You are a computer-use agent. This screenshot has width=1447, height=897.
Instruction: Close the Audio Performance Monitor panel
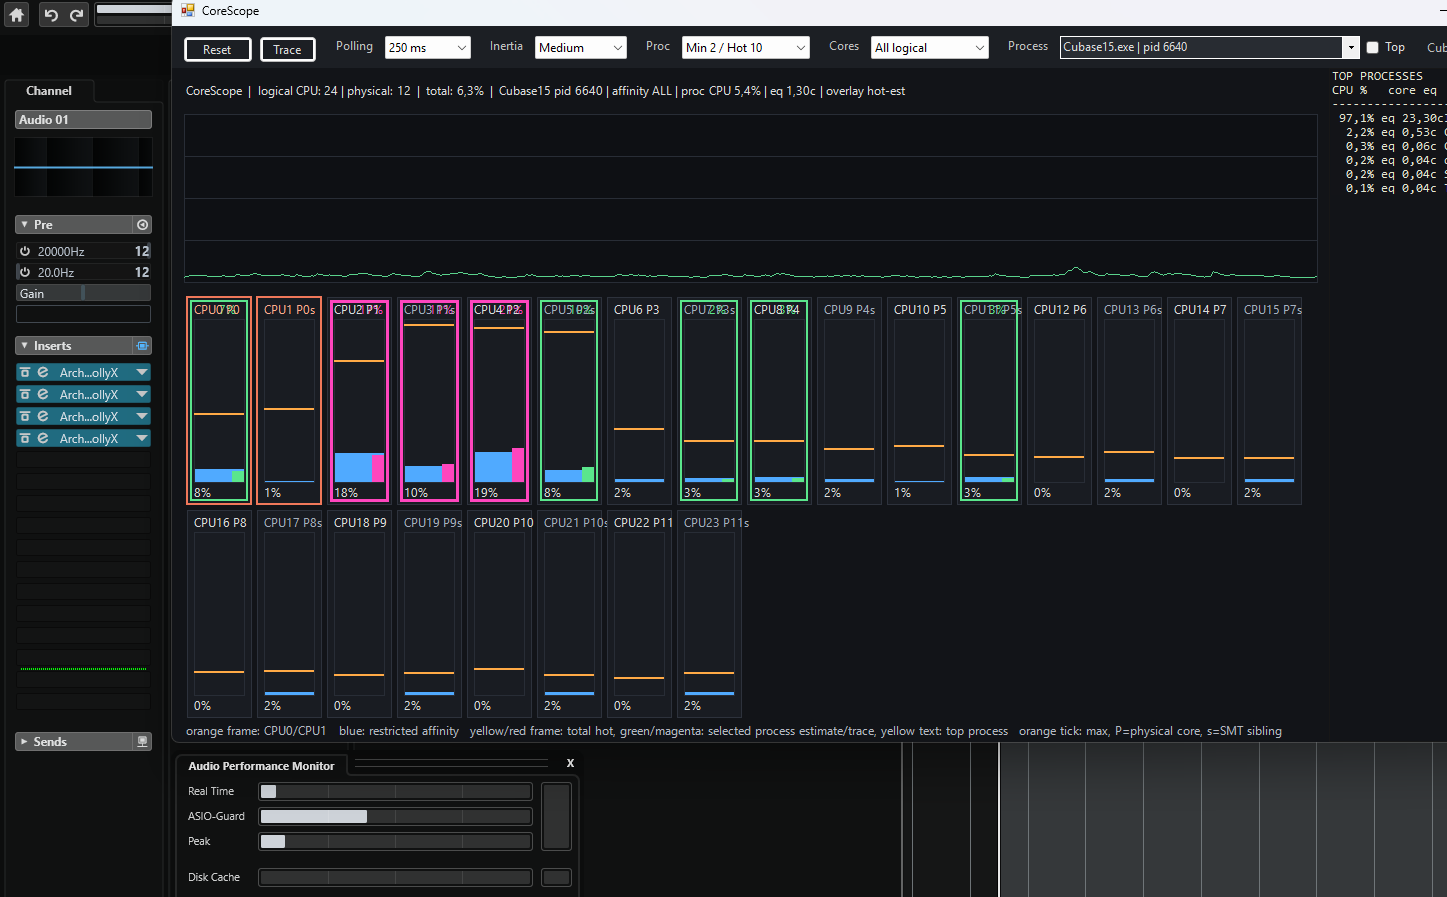[570, 763]
